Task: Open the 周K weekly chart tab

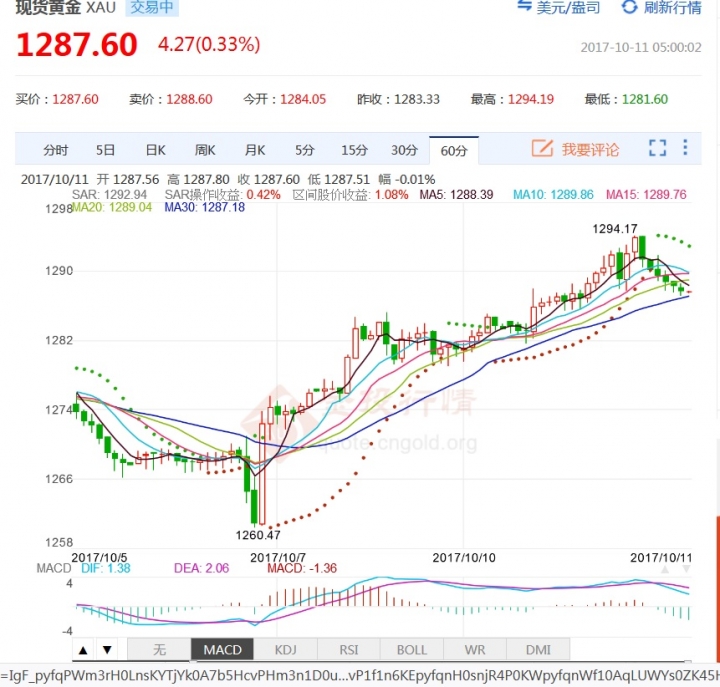Action: tap(205, 150)
